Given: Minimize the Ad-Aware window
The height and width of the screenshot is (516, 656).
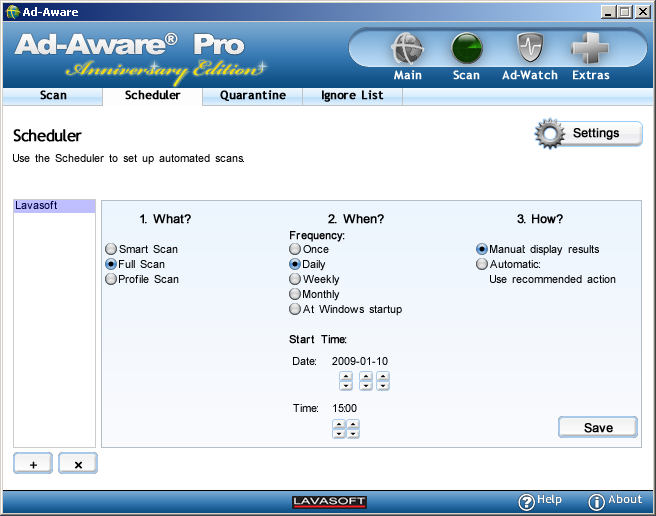Looking at the screenshot, I should pyautogui.click(x=608, y=12).
